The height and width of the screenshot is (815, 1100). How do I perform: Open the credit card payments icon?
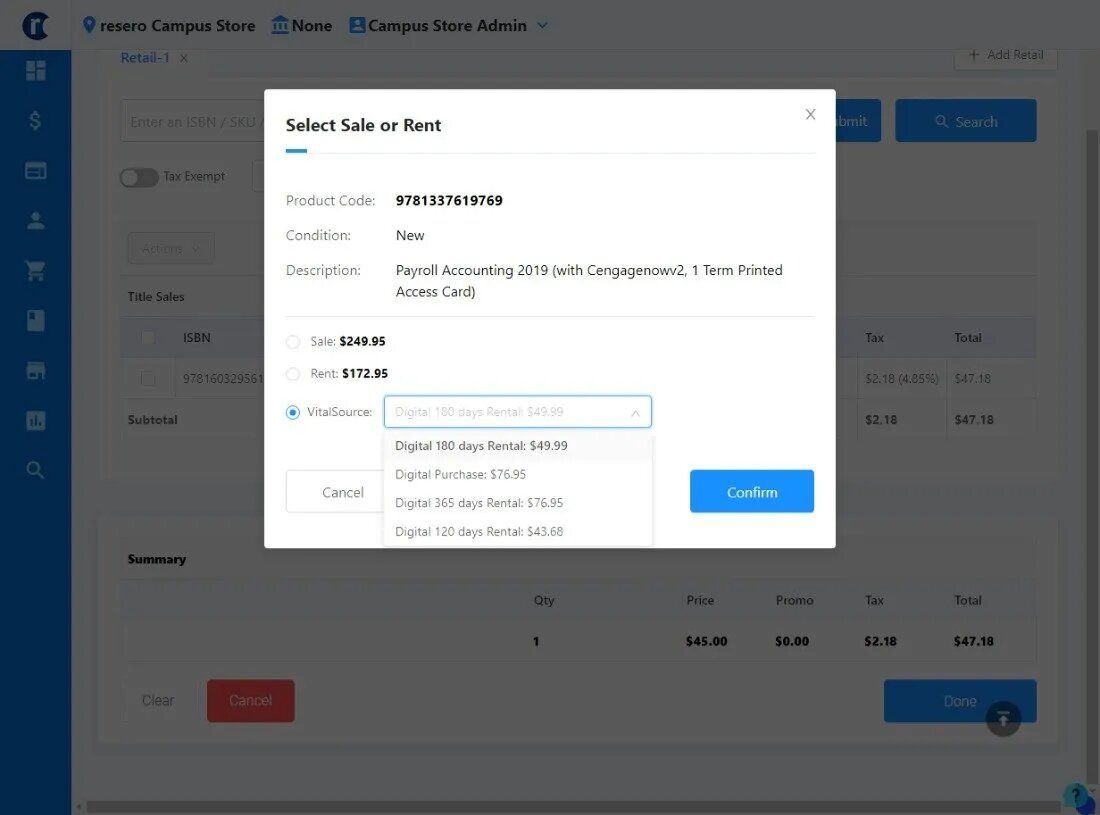35,170
